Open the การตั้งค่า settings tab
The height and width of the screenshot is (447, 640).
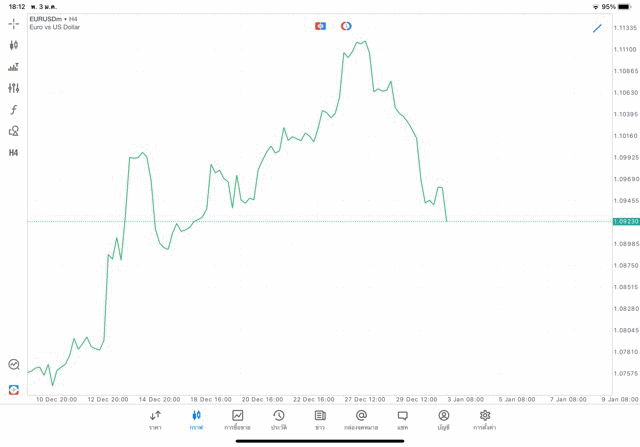(485, 419)
